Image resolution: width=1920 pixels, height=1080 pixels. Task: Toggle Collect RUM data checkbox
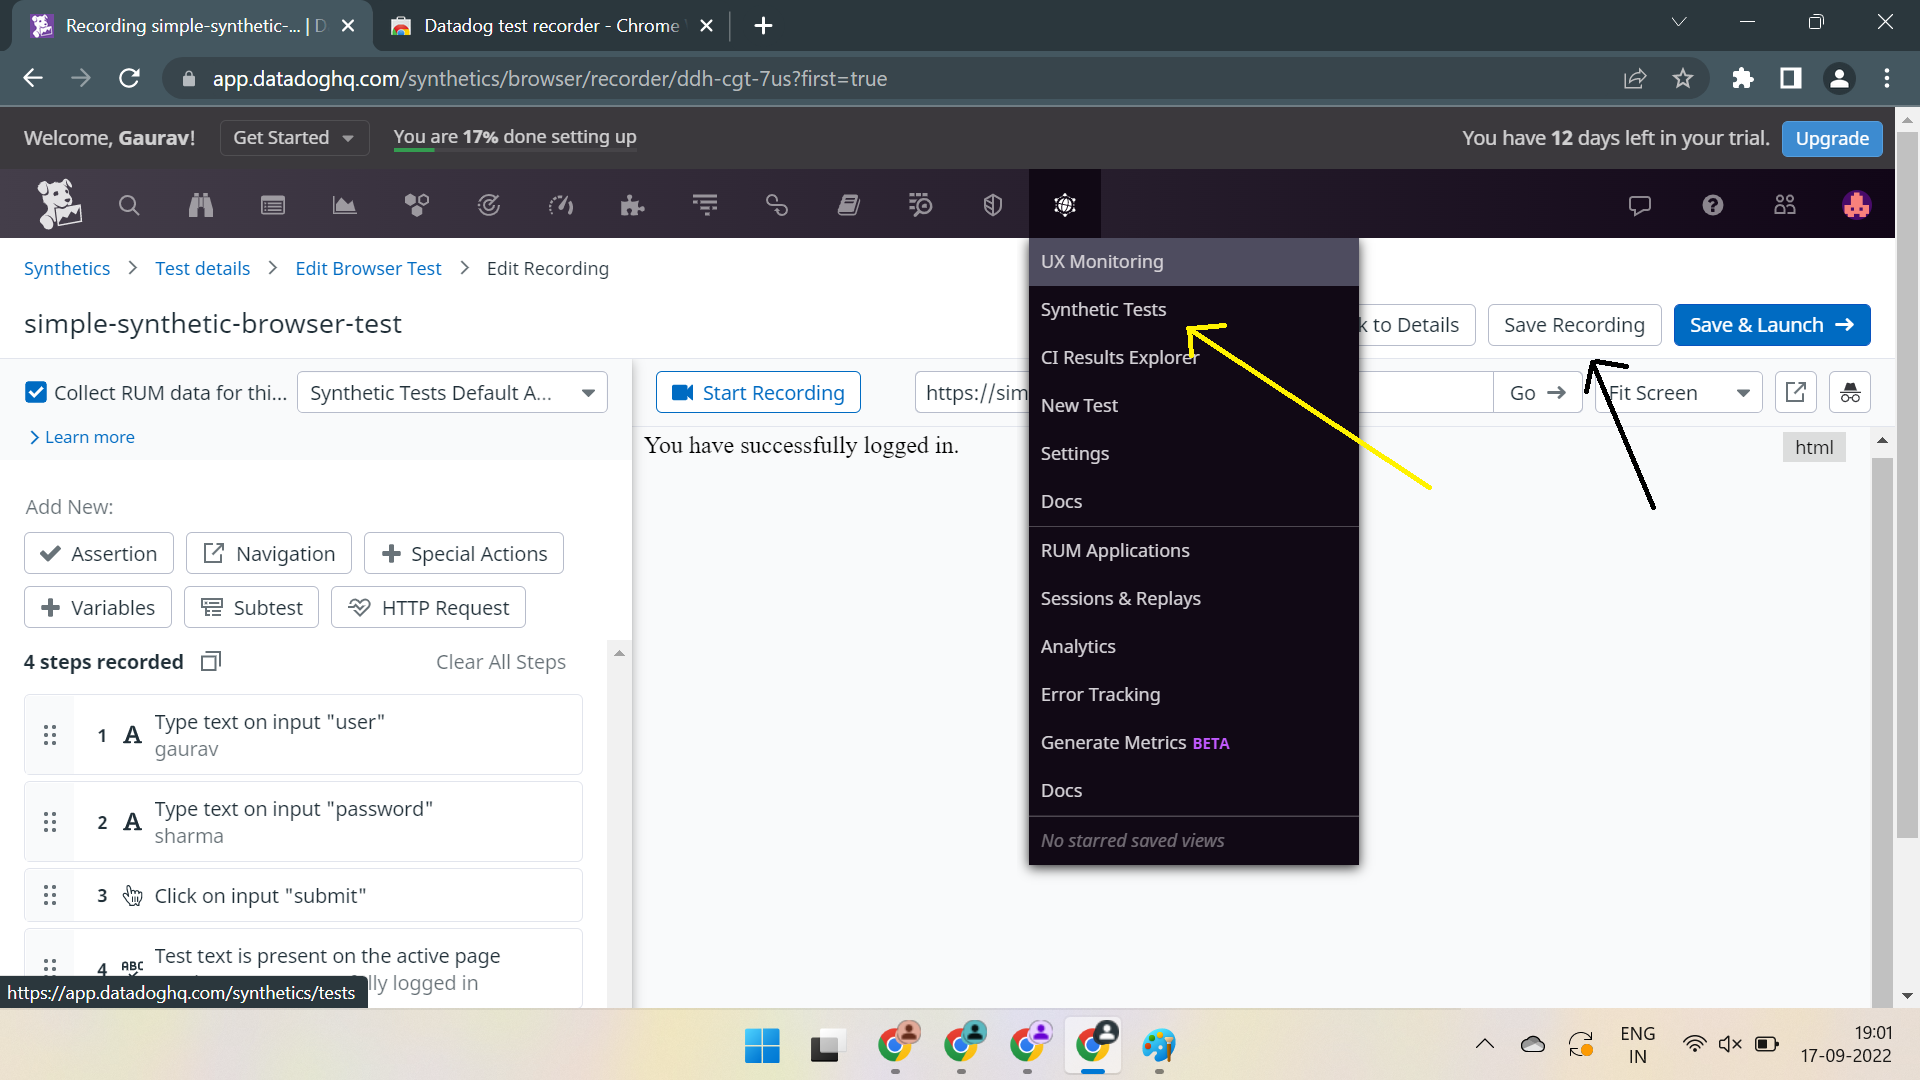(x=36, y=392)
